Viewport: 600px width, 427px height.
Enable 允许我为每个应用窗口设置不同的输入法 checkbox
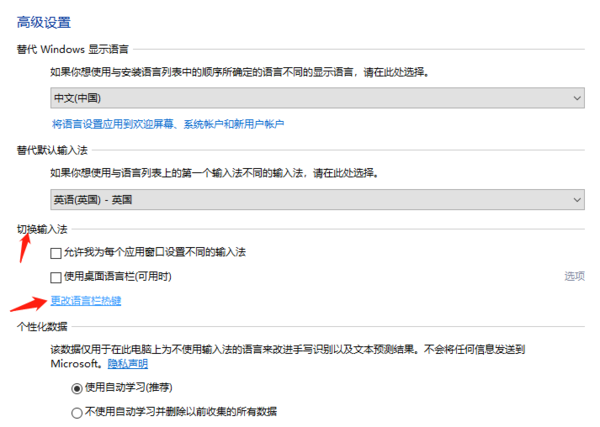tap(56, 253)
